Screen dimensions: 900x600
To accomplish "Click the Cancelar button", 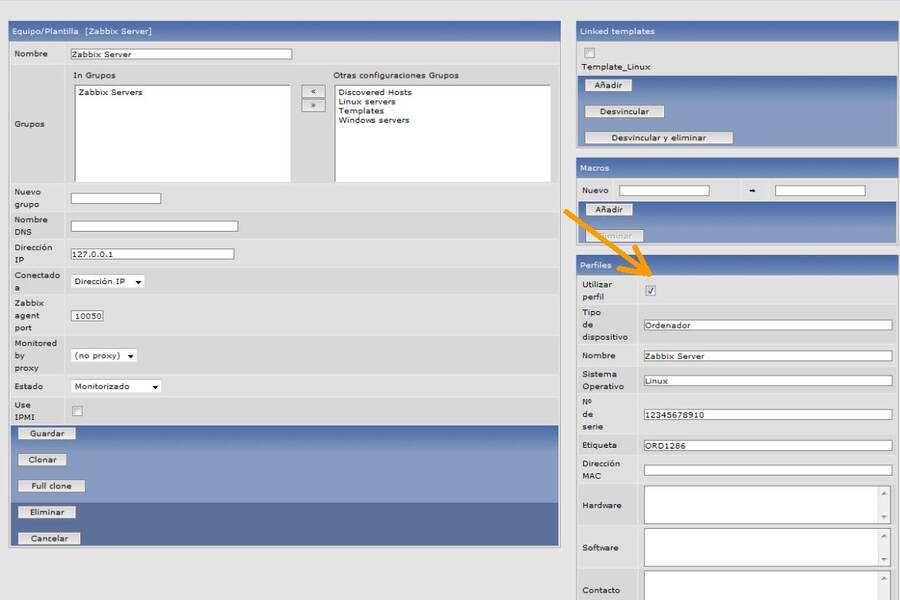I will pyautogui.click(x=49, y=538).
